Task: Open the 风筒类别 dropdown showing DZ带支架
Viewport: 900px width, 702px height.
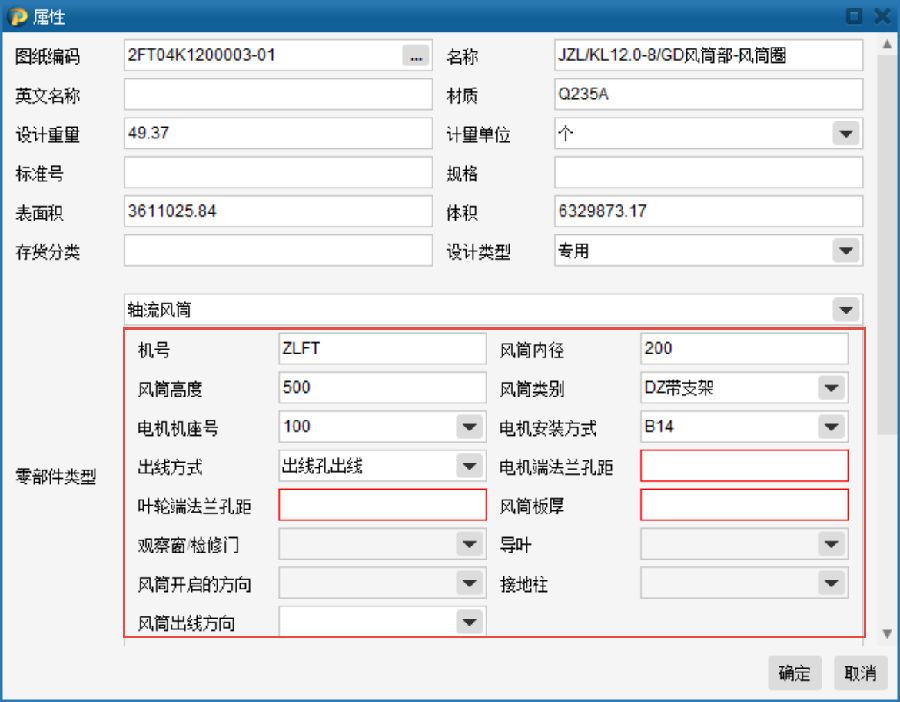Action: tap(831, 388)
